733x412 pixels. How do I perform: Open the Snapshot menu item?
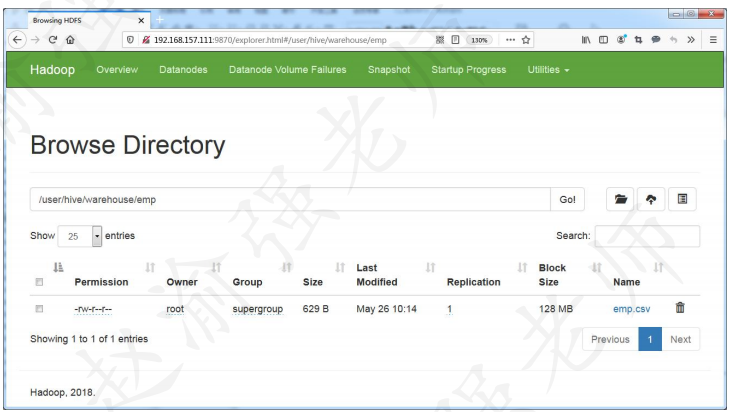click(389, 70)
